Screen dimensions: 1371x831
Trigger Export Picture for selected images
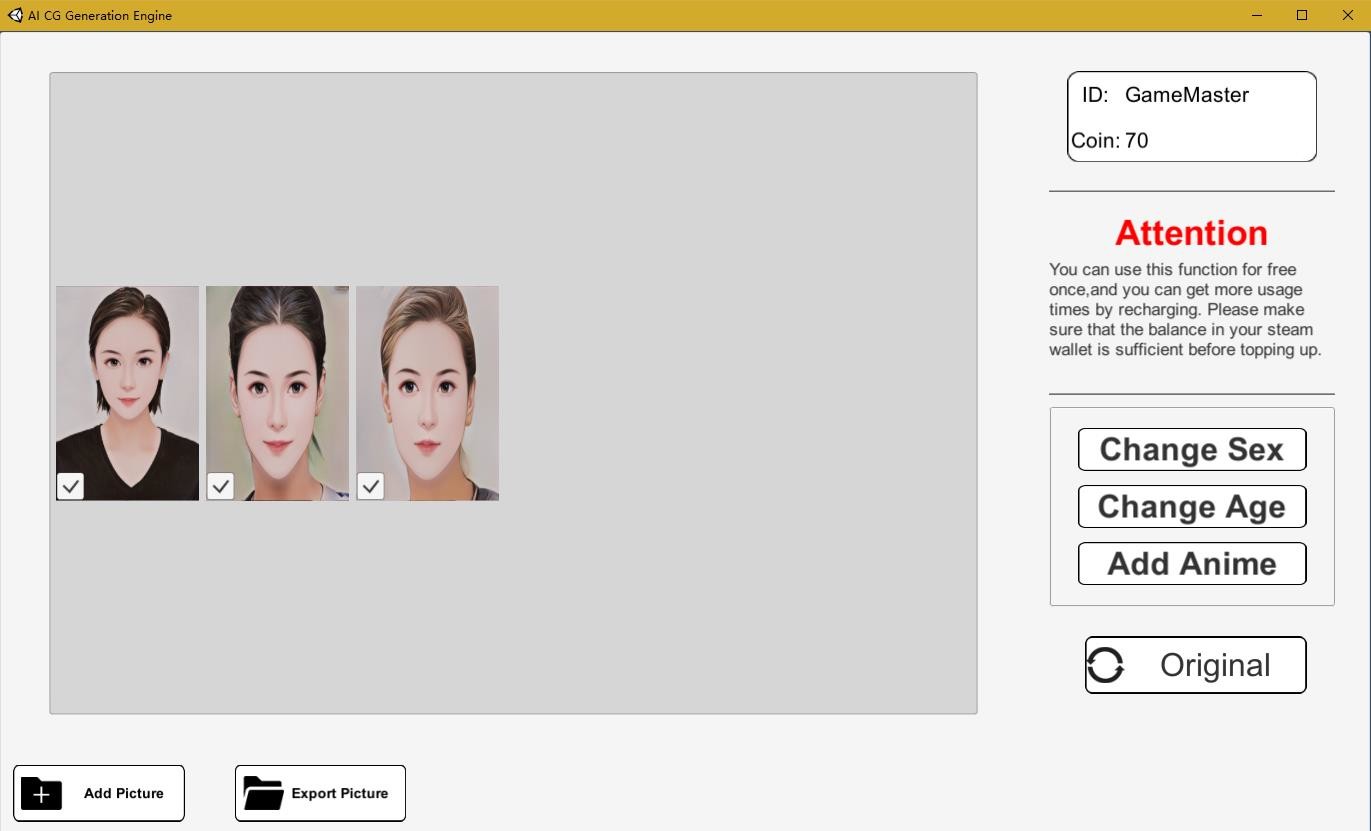click(320, 793)
